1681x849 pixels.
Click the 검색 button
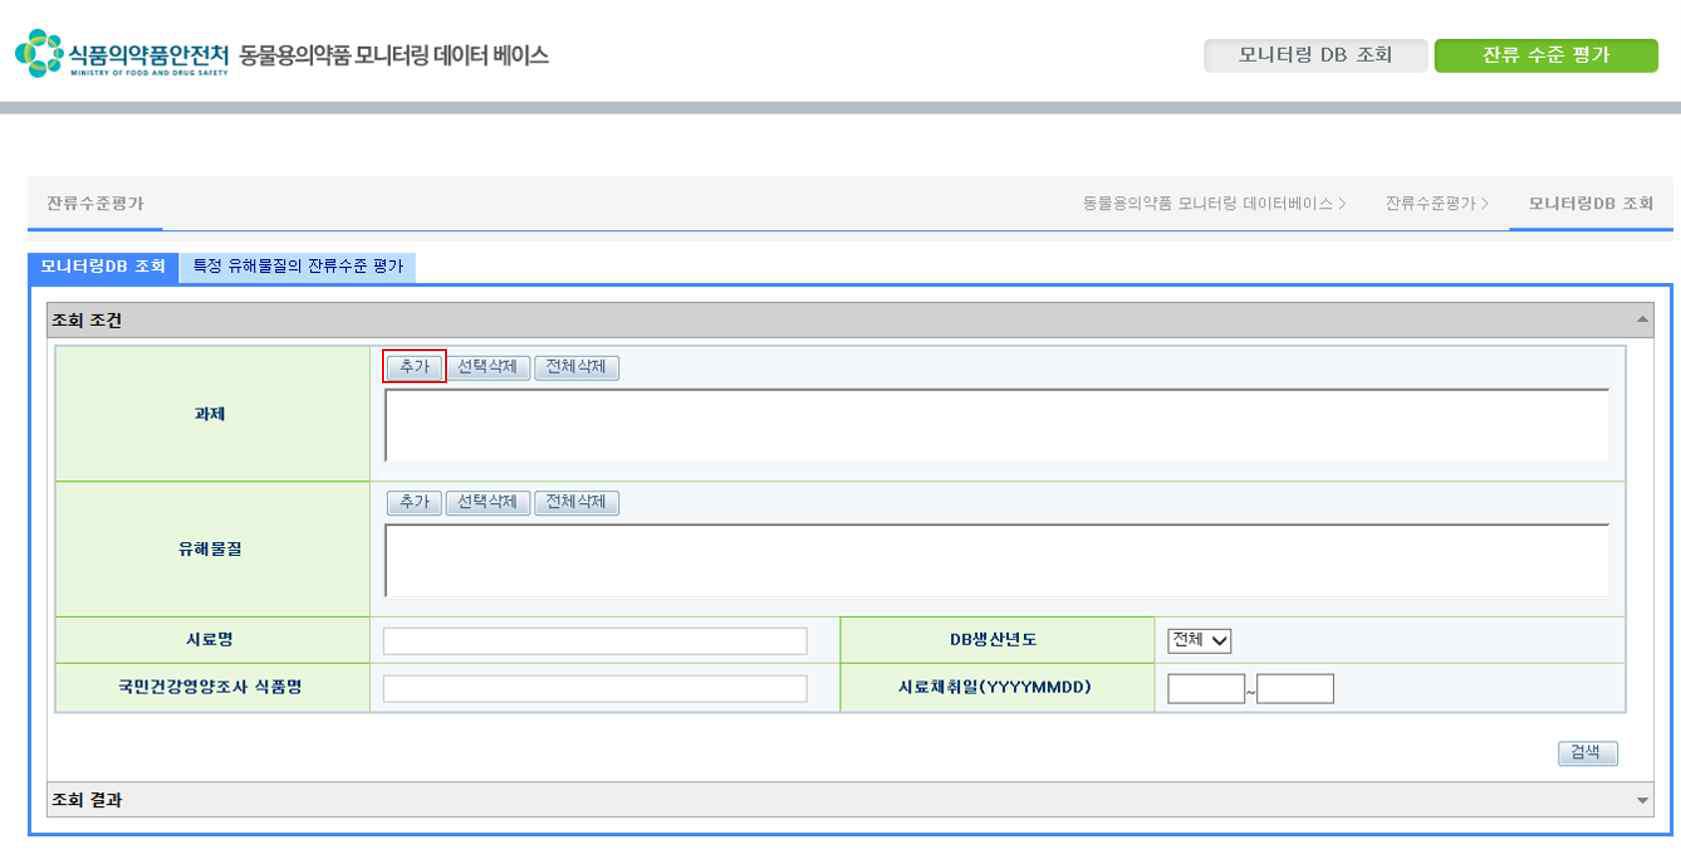point(1587,753)
